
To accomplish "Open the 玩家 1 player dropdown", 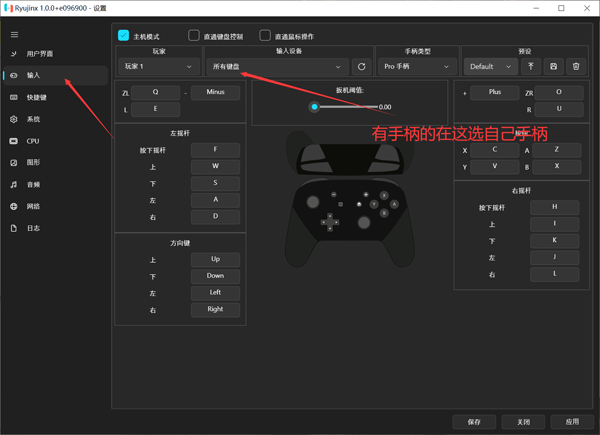I will click(159, 67).
